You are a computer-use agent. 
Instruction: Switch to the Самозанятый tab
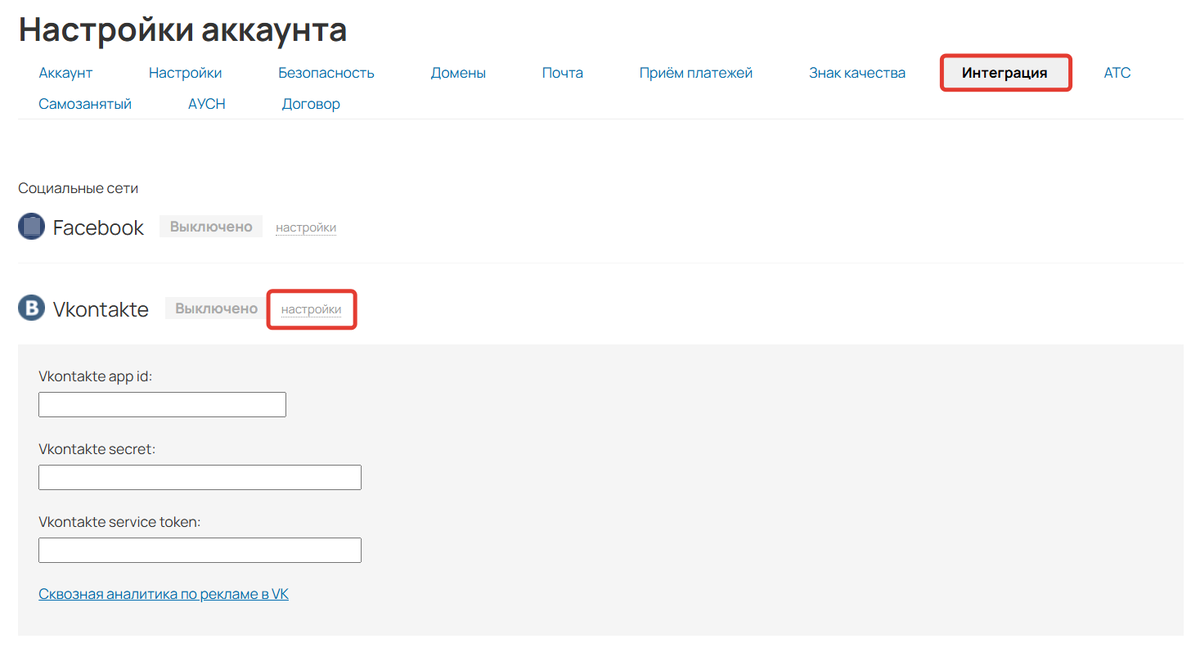85,103
